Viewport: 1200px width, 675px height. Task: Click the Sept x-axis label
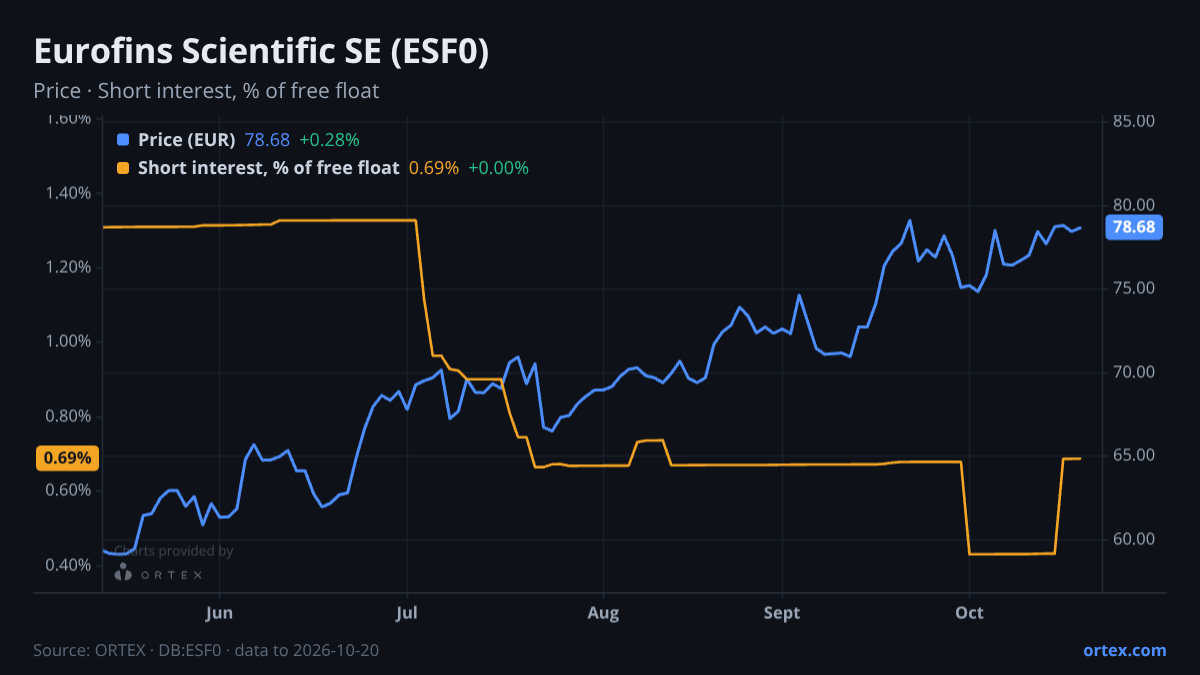pyautogui.click(x=782, y=613)
